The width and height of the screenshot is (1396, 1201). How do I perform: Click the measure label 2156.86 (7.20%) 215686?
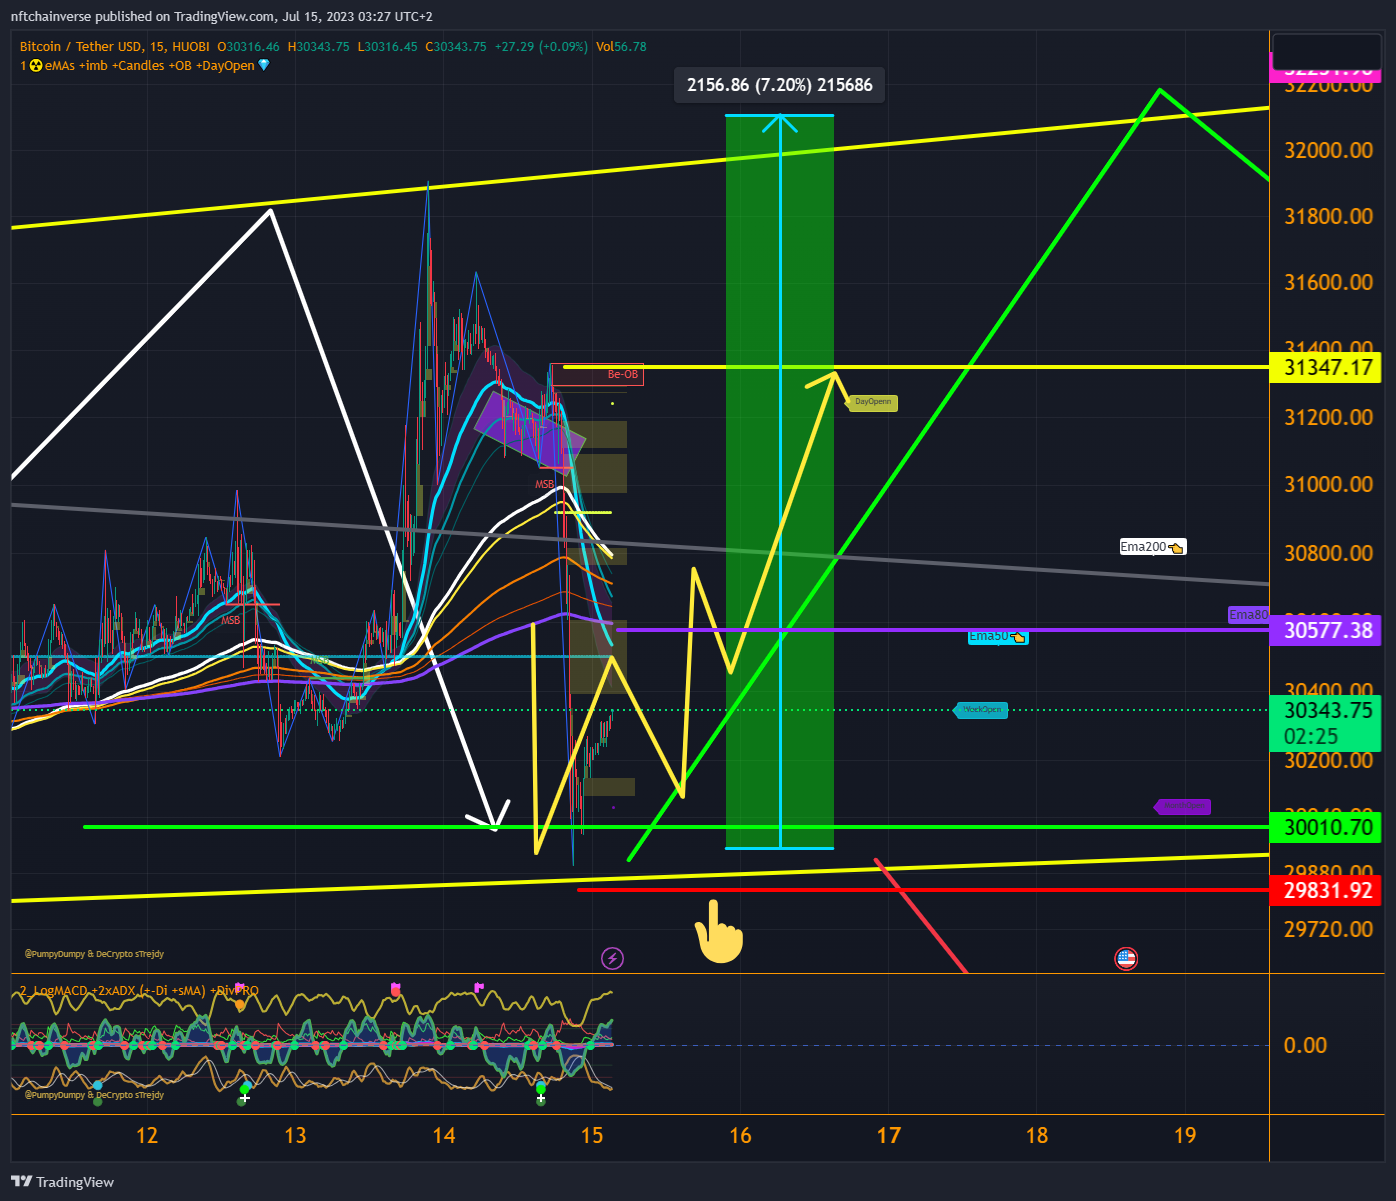click(x=780, y=85)
